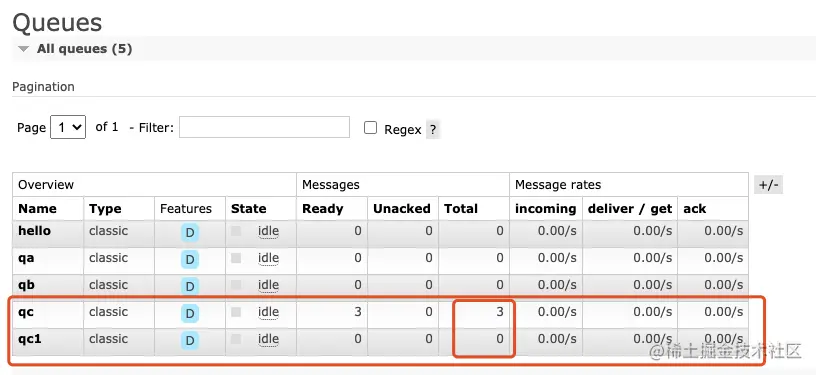Click the idle state label of qa
The image size is (816, 375).
coord(269,258)
